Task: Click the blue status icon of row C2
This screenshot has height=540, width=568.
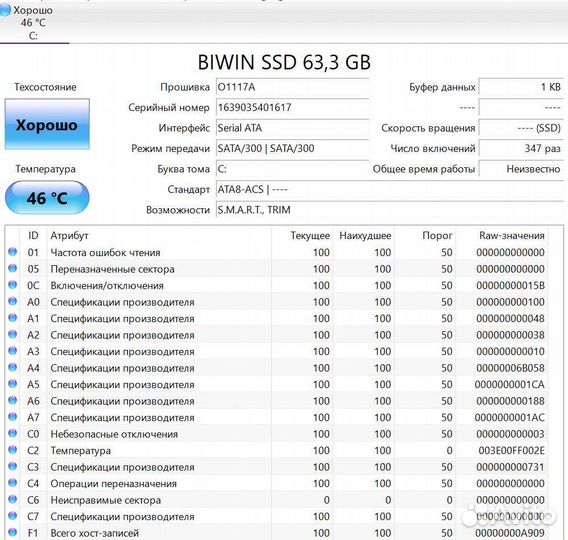Action: coord(13,449)
